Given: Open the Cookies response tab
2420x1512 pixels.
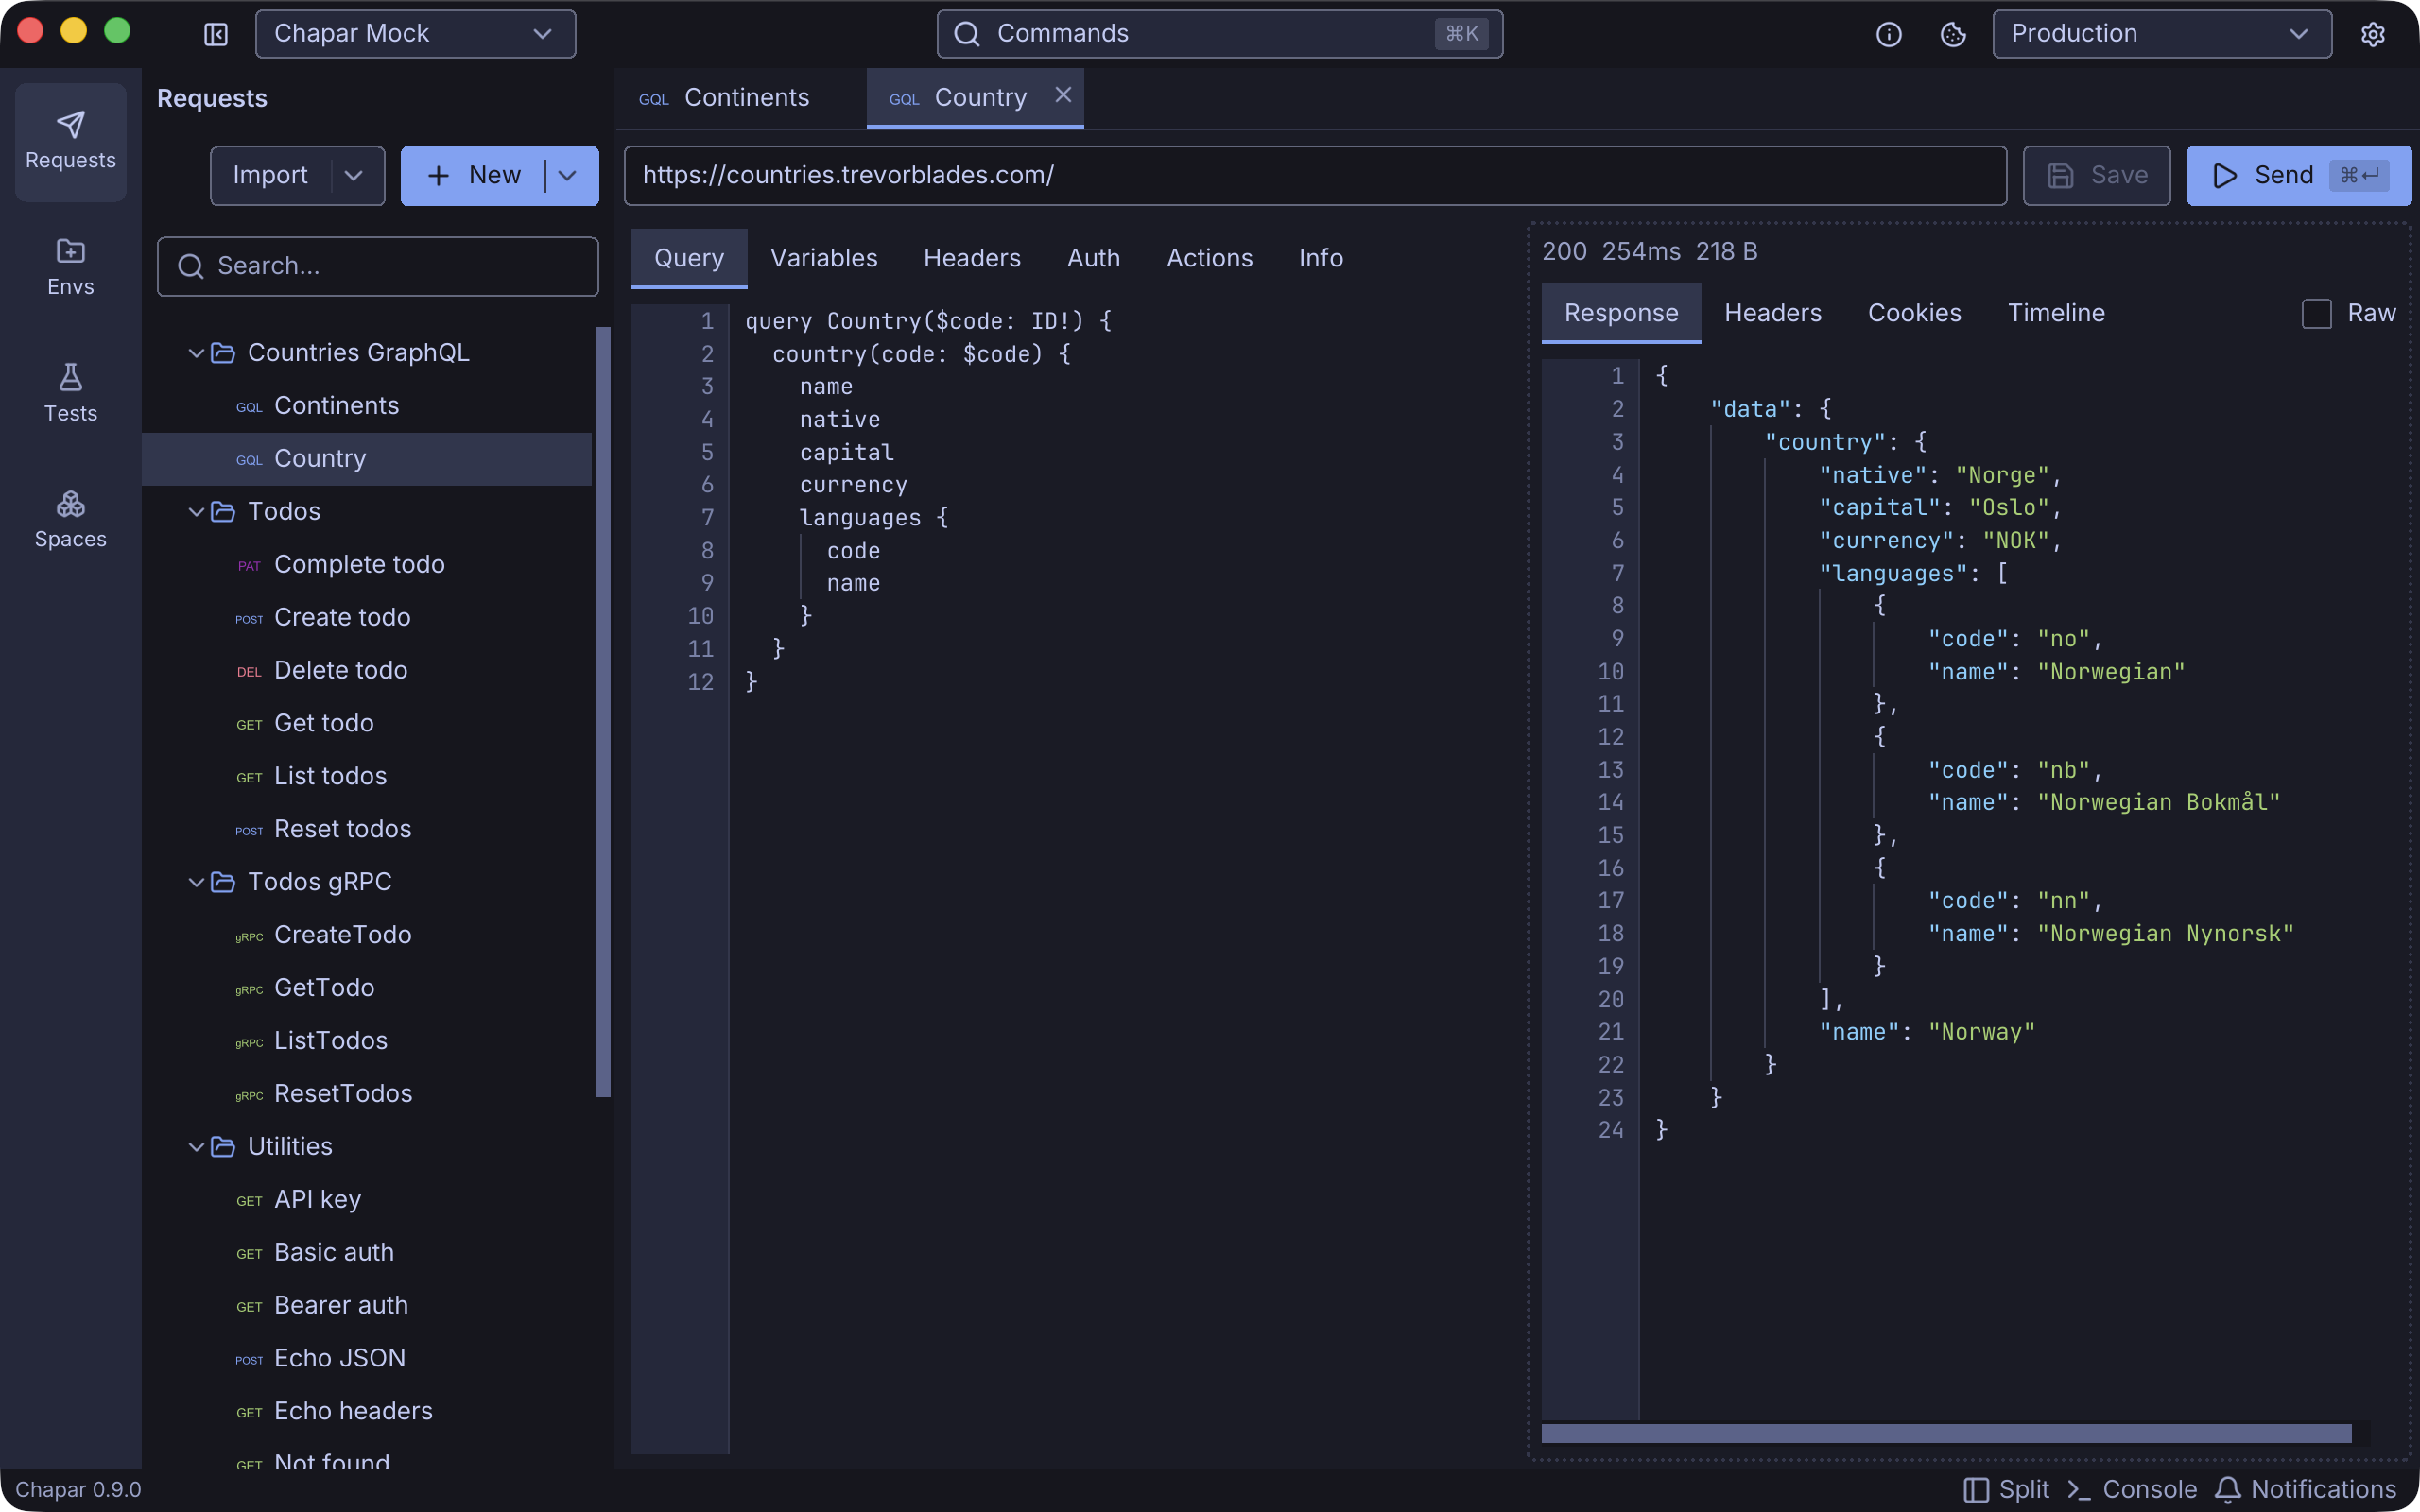Looking at the screenshot, I should click(1914, 313).
